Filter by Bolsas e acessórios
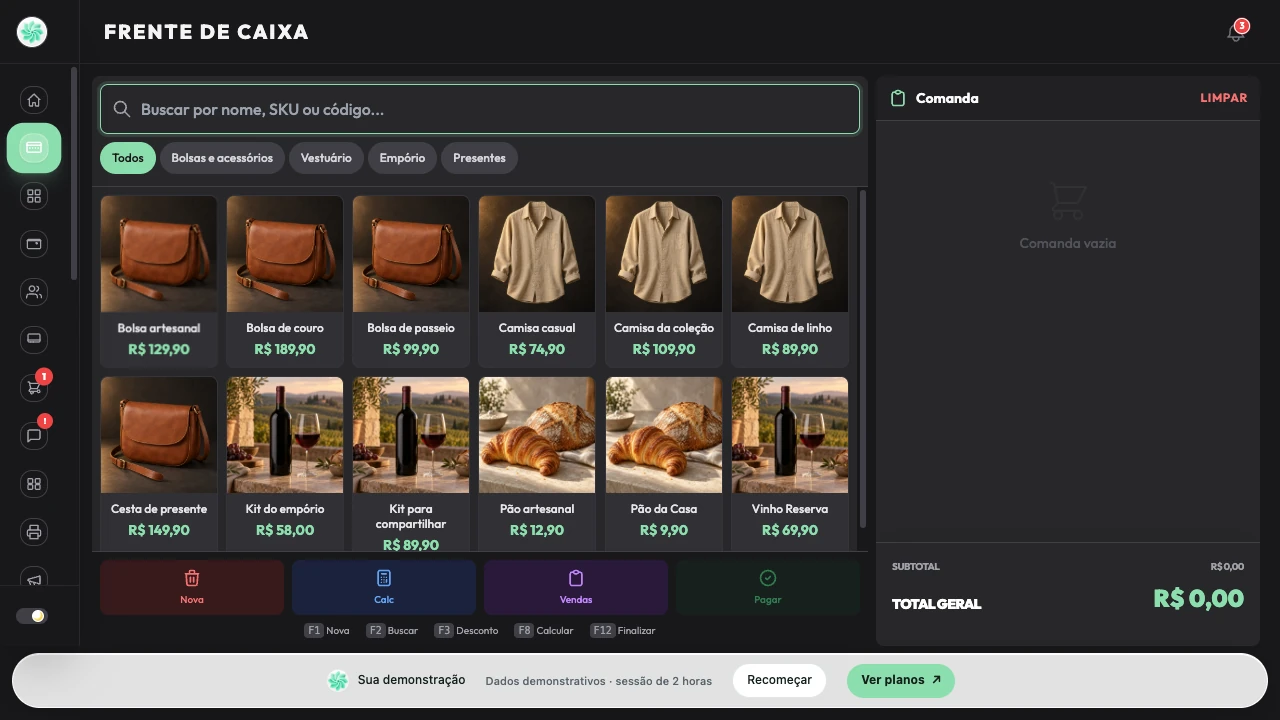This screenshot has height=720, width=1280. pos(222,158)
